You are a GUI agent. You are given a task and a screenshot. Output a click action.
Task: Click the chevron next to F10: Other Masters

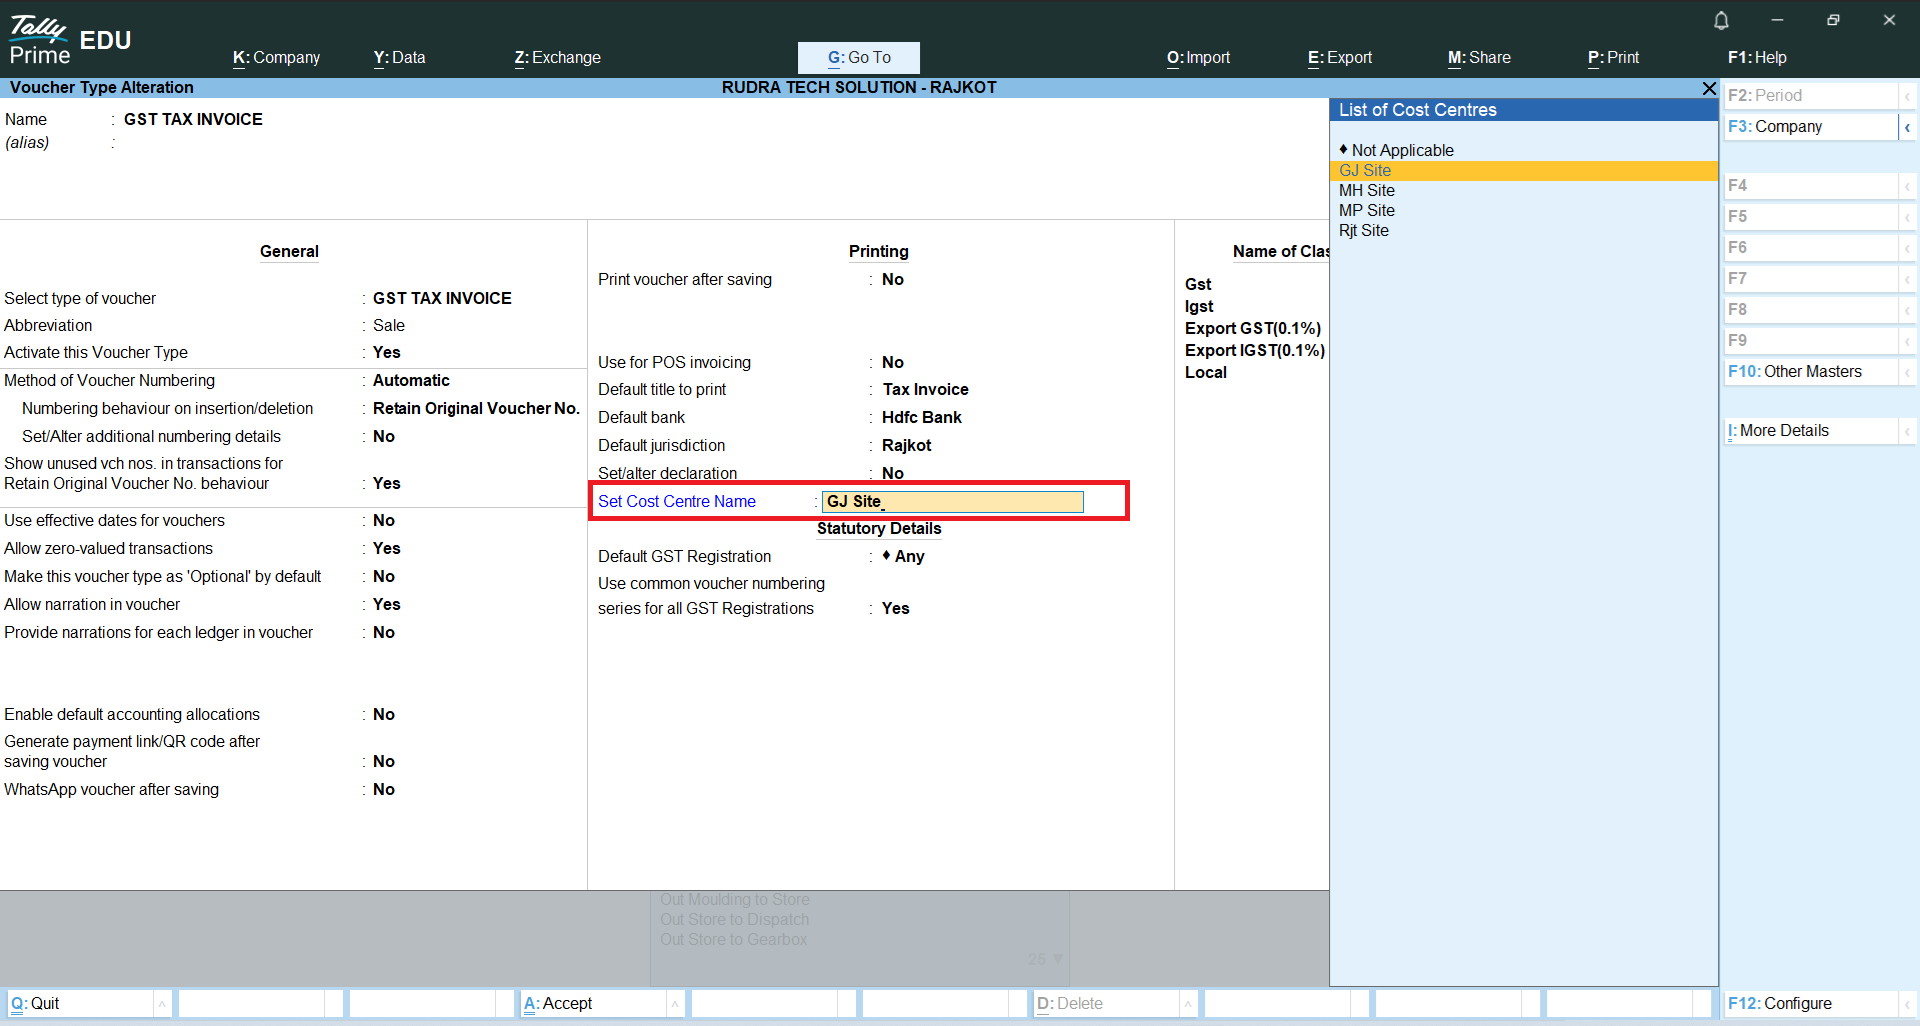[1907, 372]
